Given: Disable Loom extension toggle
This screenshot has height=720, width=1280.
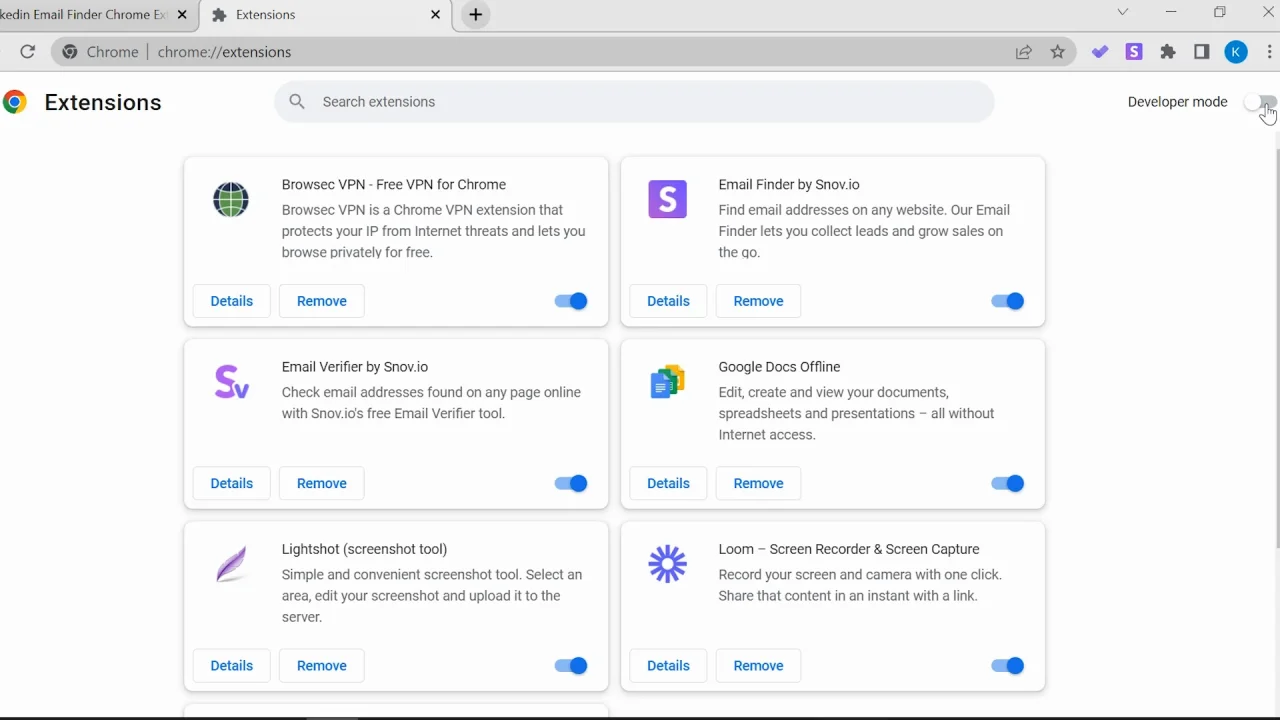Looking at the screenshot, I should coord(1008,666).
